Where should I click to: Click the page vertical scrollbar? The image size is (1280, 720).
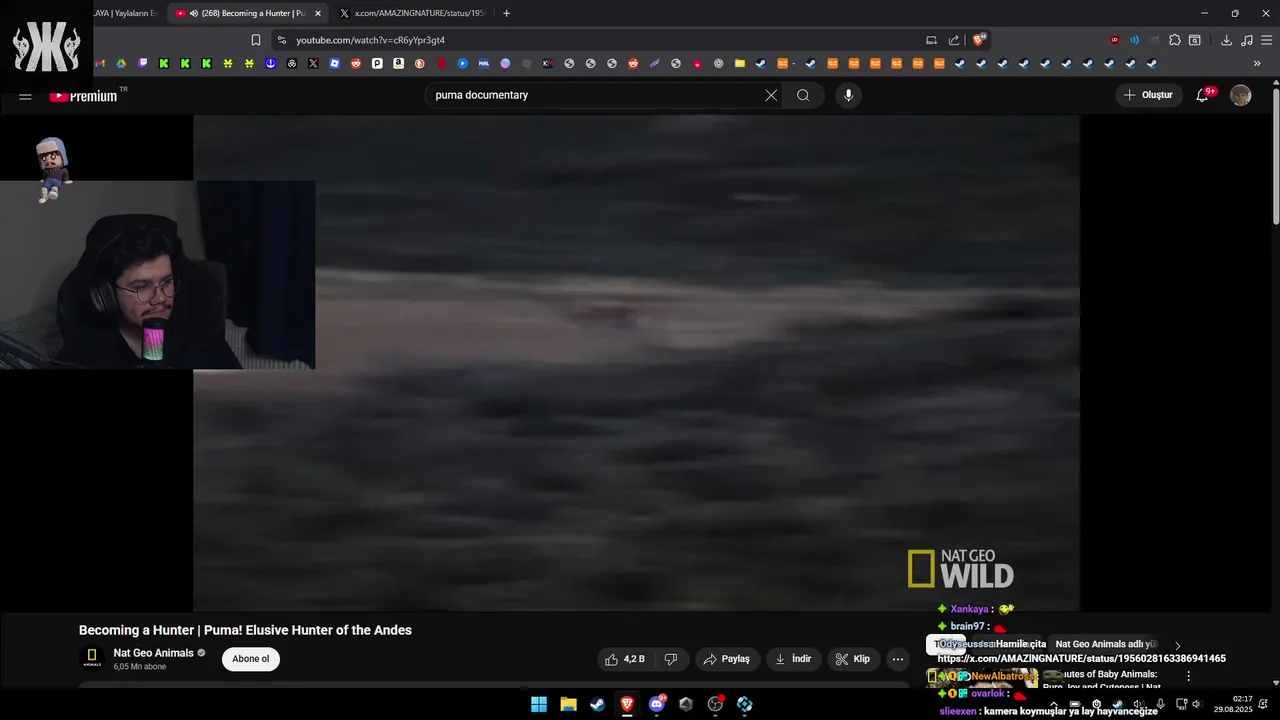click(1275, 155)
